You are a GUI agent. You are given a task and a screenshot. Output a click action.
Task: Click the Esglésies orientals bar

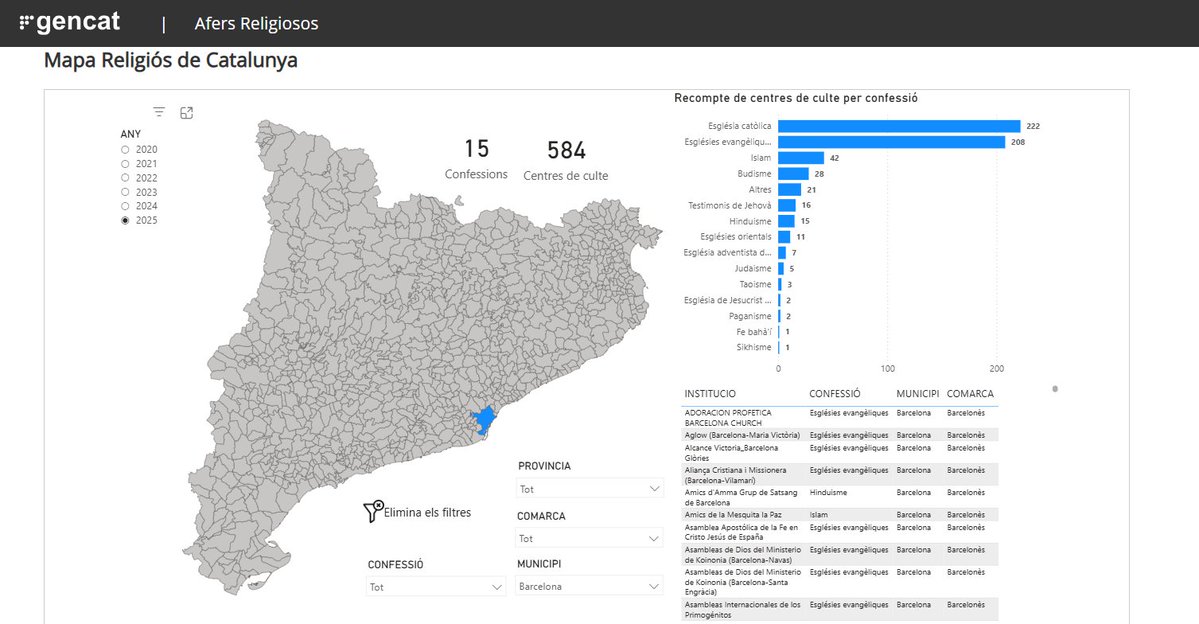(x=785, y=237)
